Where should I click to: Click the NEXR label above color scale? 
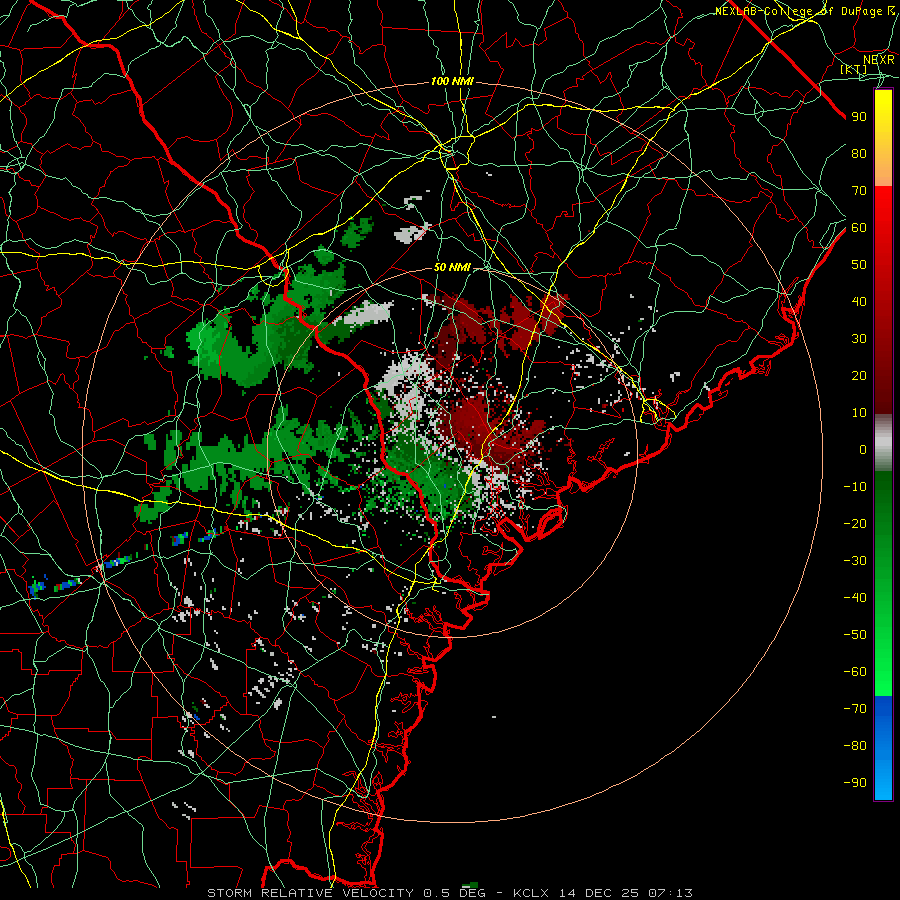[878, 60]
